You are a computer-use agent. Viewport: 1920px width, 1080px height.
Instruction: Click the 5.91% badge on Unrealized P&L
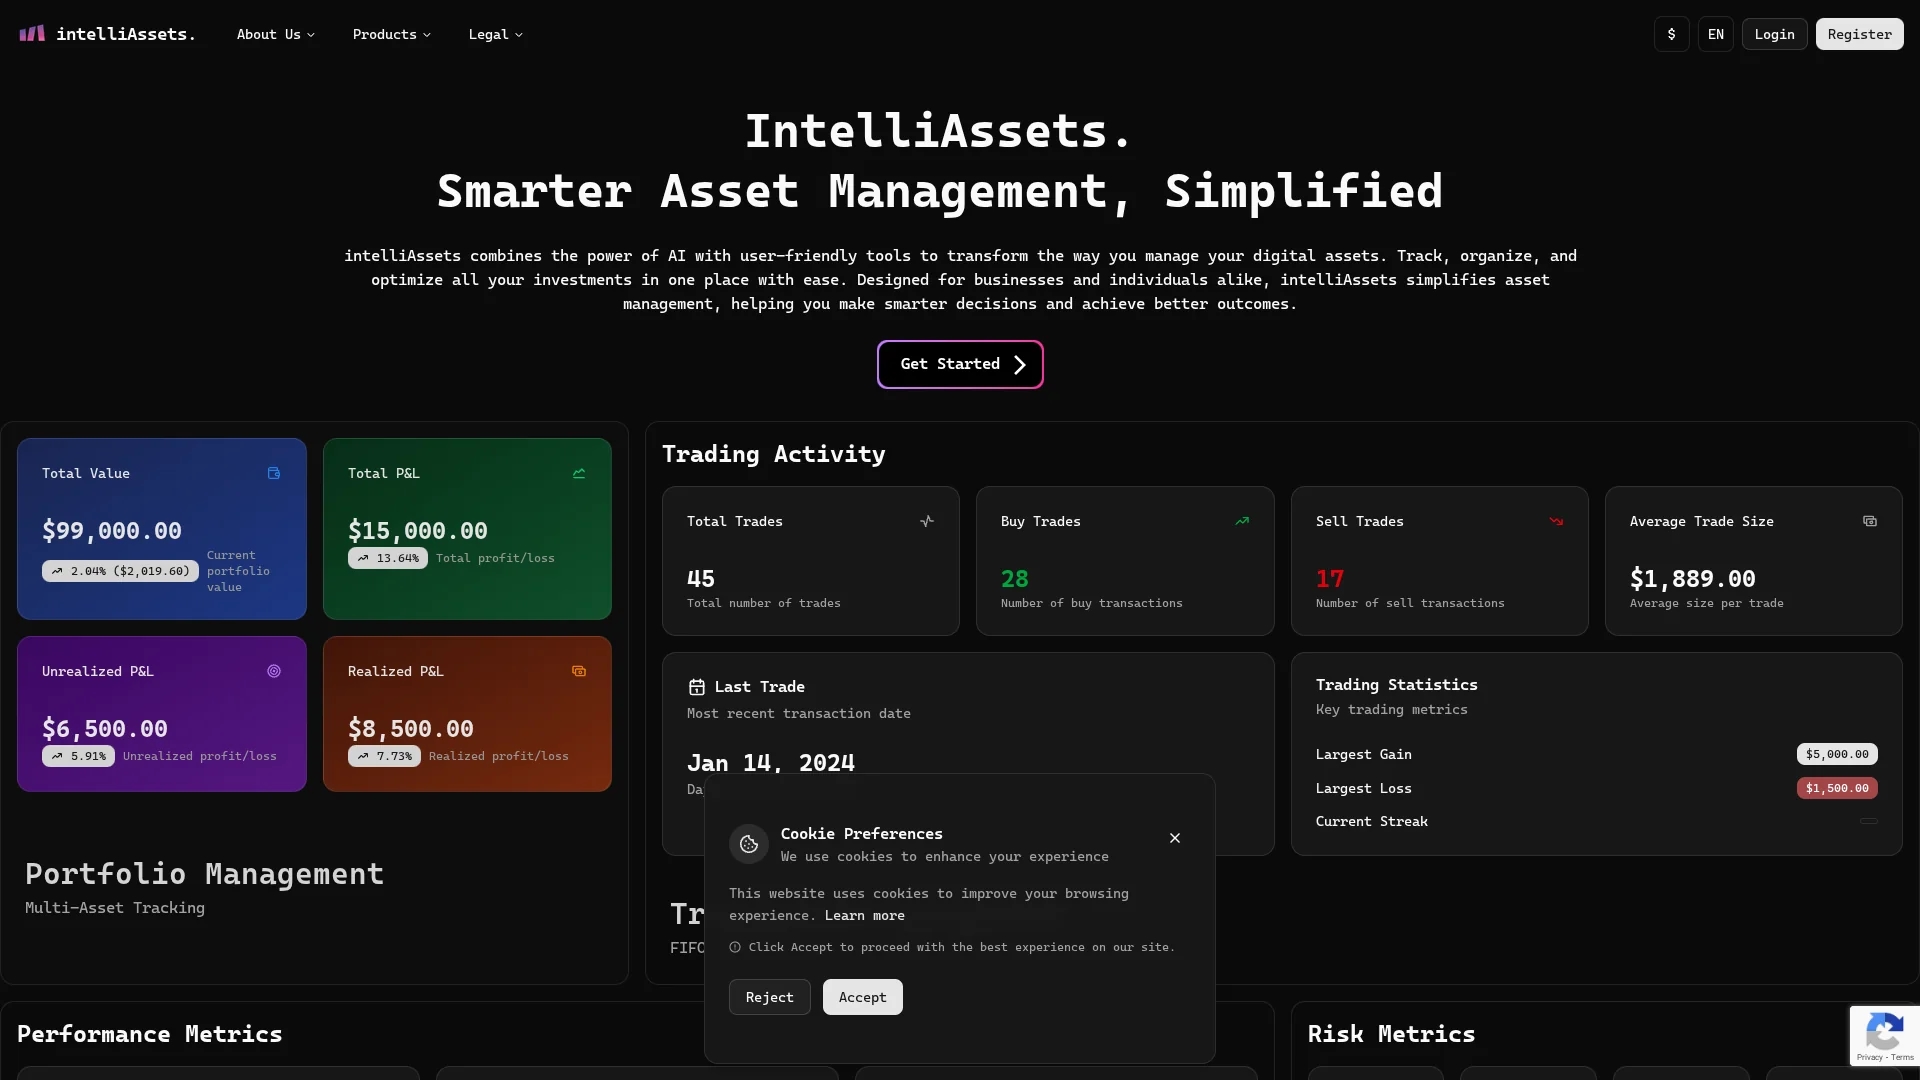[x=78, y=756]
